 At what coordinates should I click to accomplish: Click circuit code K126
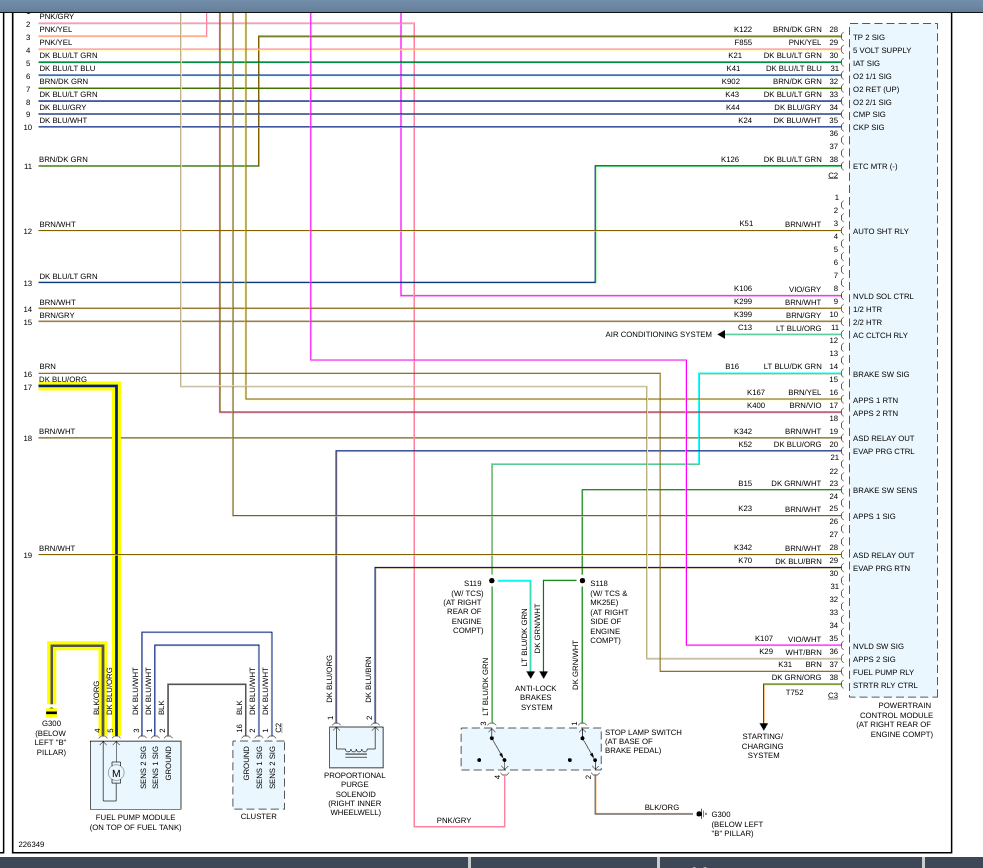pyautogui.click(x=730, y=160)
